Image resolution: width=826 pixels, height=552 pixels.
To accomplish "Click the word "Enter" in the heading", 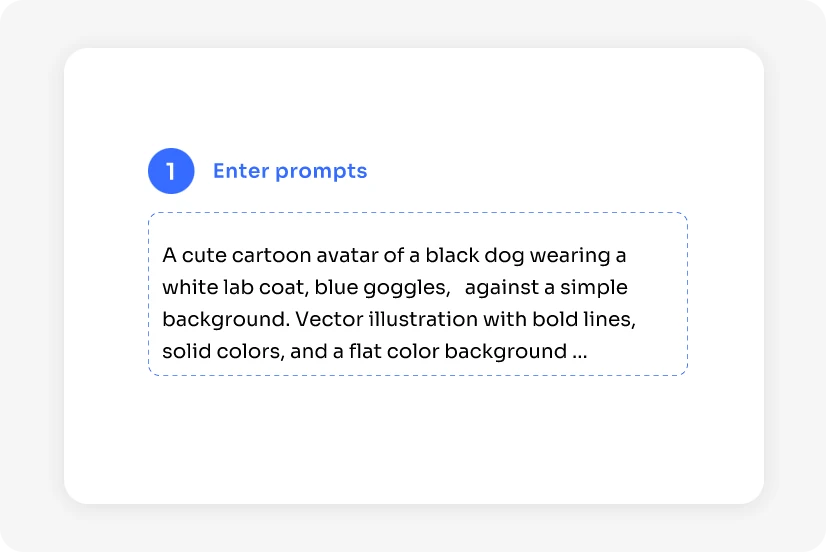I will point(241,171).
